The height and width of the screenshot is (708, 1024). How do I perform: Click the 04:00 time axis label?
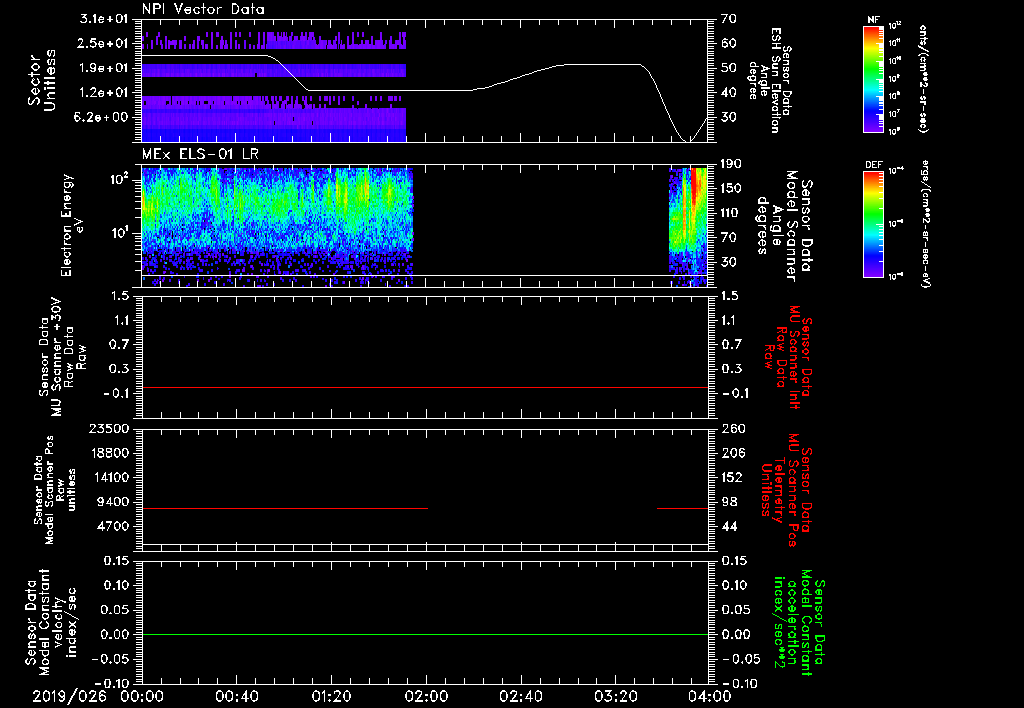pyautogui.click(x=710, y=696)
